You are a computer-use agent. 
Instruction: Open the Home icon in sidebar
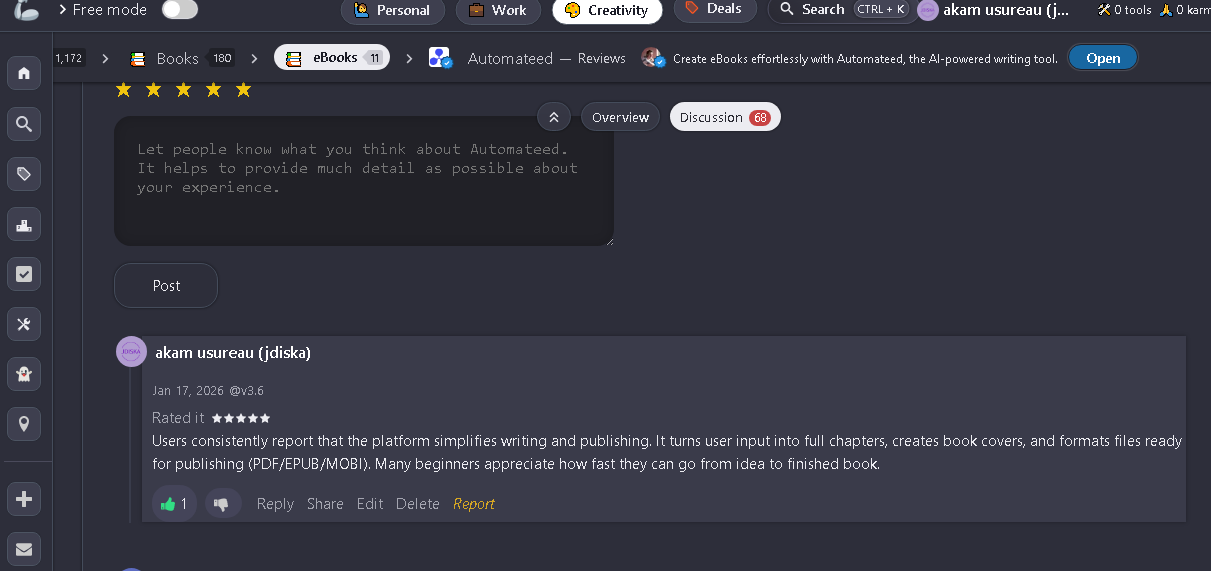[24, 74]
